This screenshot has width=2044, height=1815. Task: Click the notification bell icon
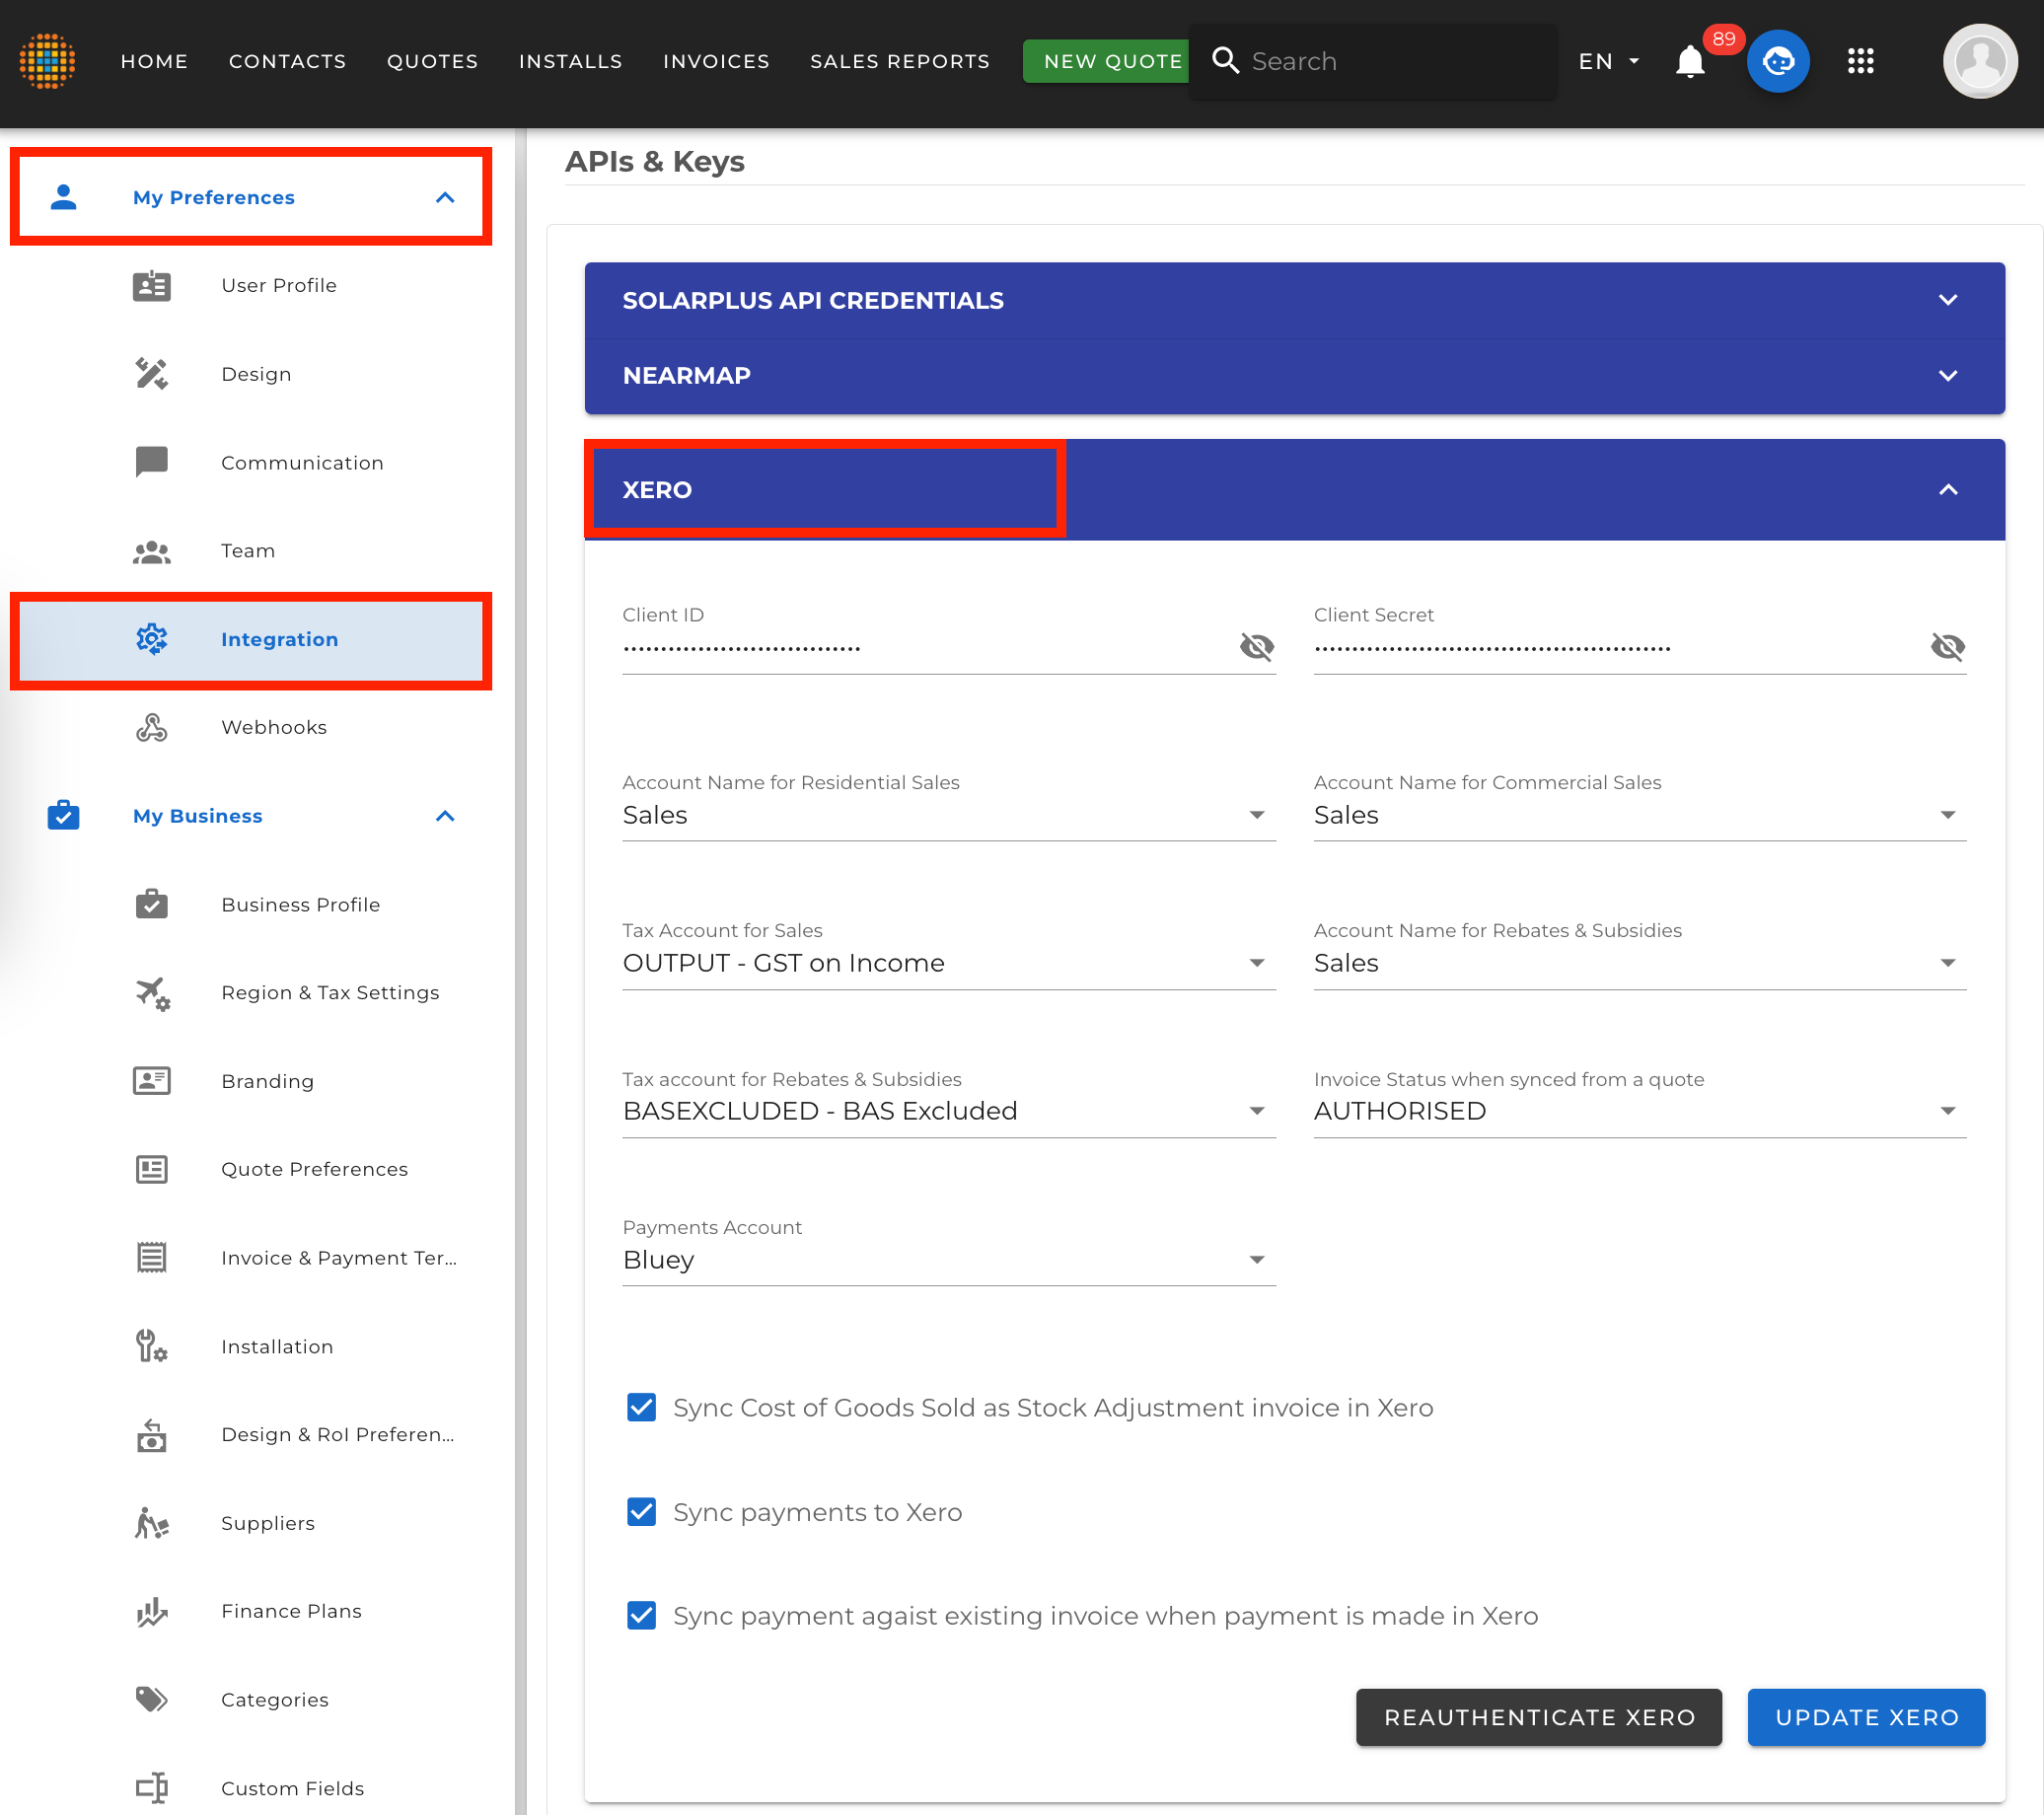click(1689, 62)
